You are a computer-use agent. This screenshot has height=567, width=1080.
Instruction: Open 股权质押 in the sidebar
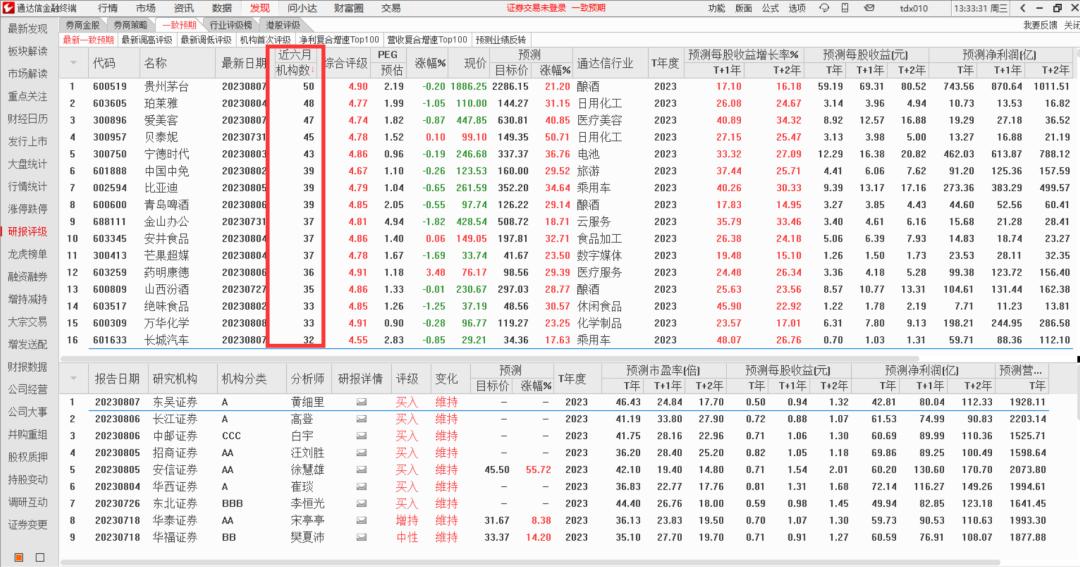click(28, 456)
